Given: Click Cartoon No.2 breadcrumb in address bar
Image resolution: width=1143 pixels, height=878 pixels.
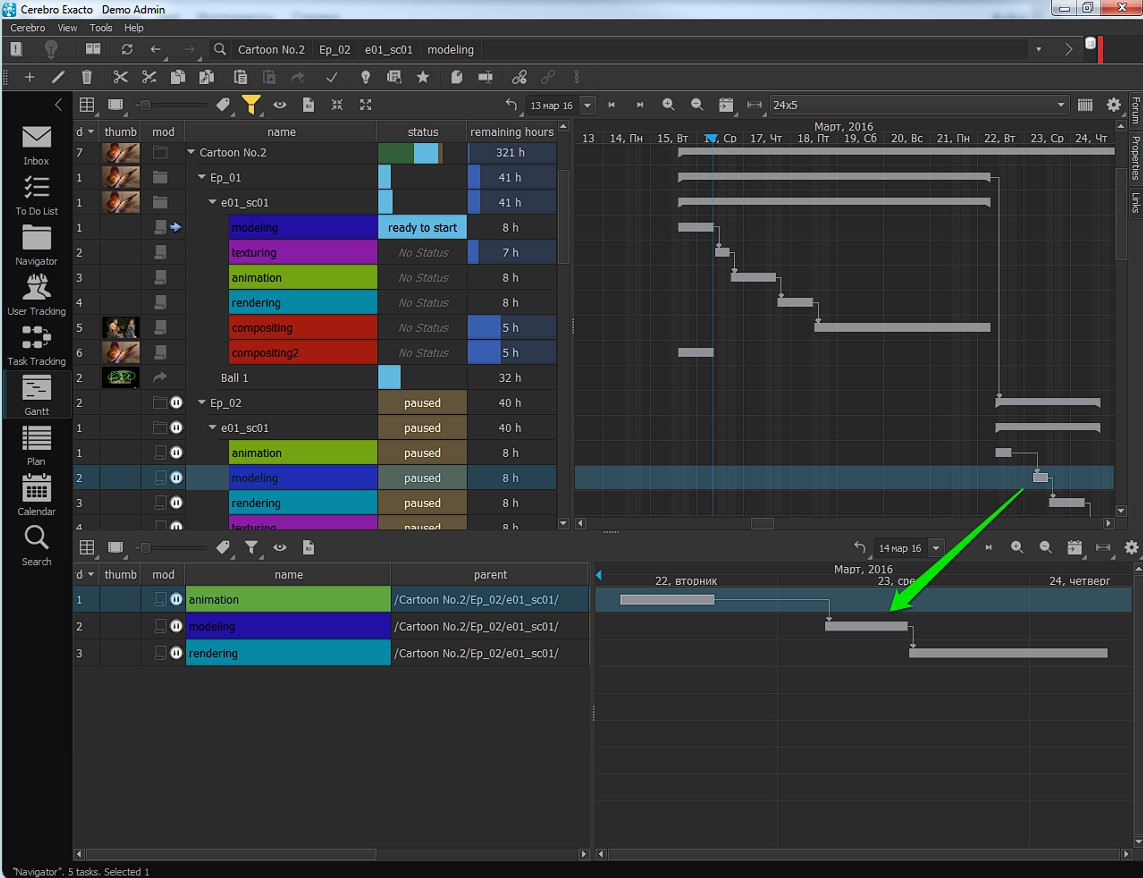Looking at the screenshot, I should coord(271,50).
